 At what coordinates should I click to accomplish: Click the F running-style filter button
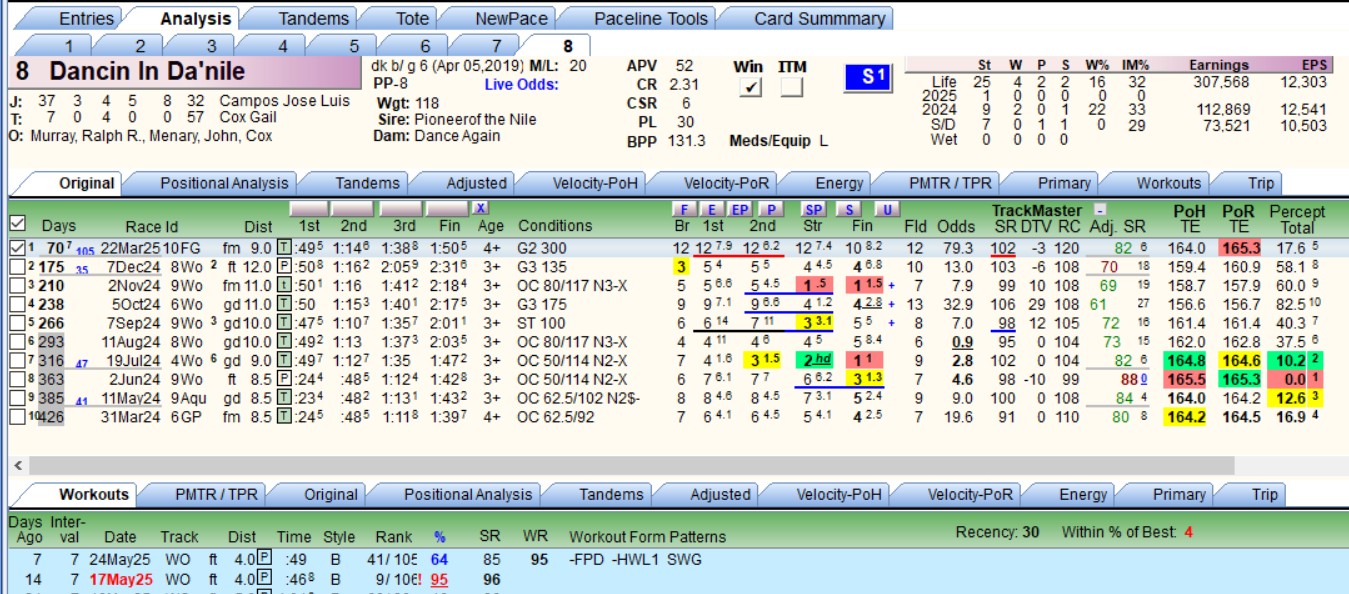coord(685,209)
